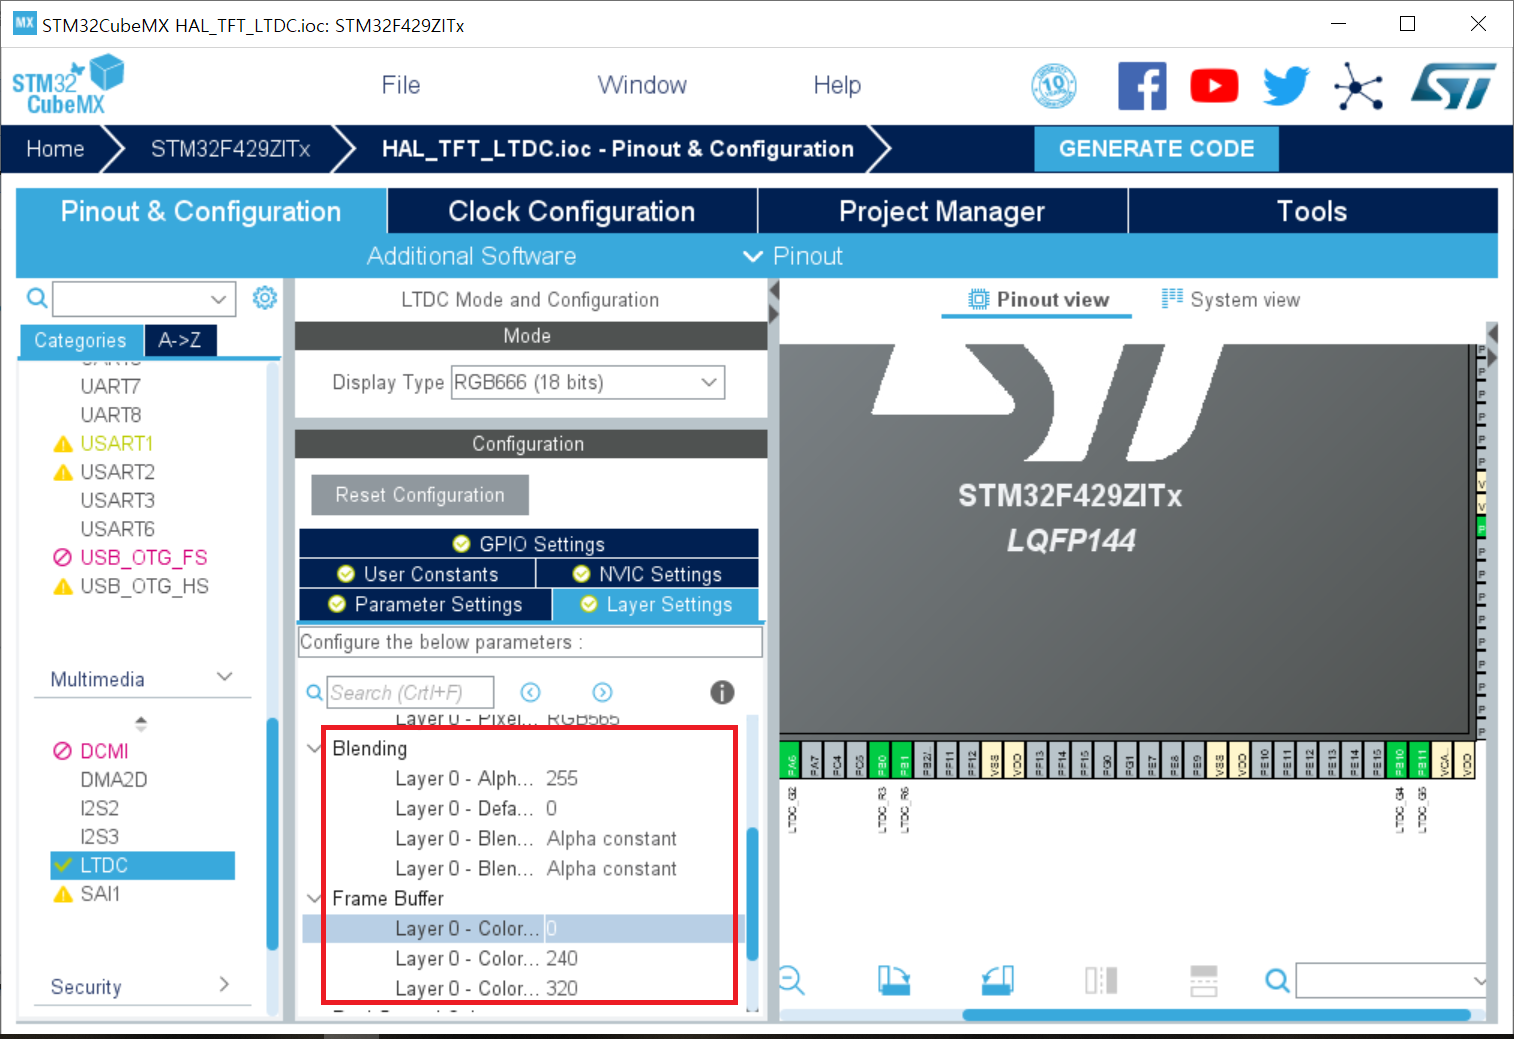
Task: Click the up-down sort arrows under Multimedia
Action: [141, 723]
